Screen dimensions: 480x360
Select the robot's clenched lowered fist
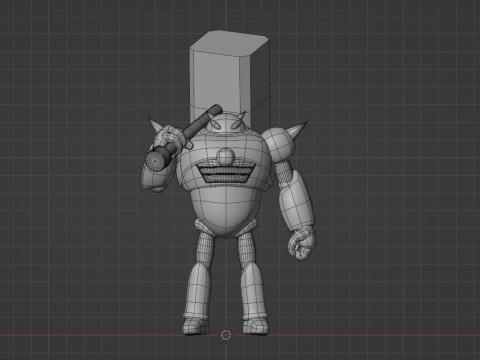(x=301, y=243)
